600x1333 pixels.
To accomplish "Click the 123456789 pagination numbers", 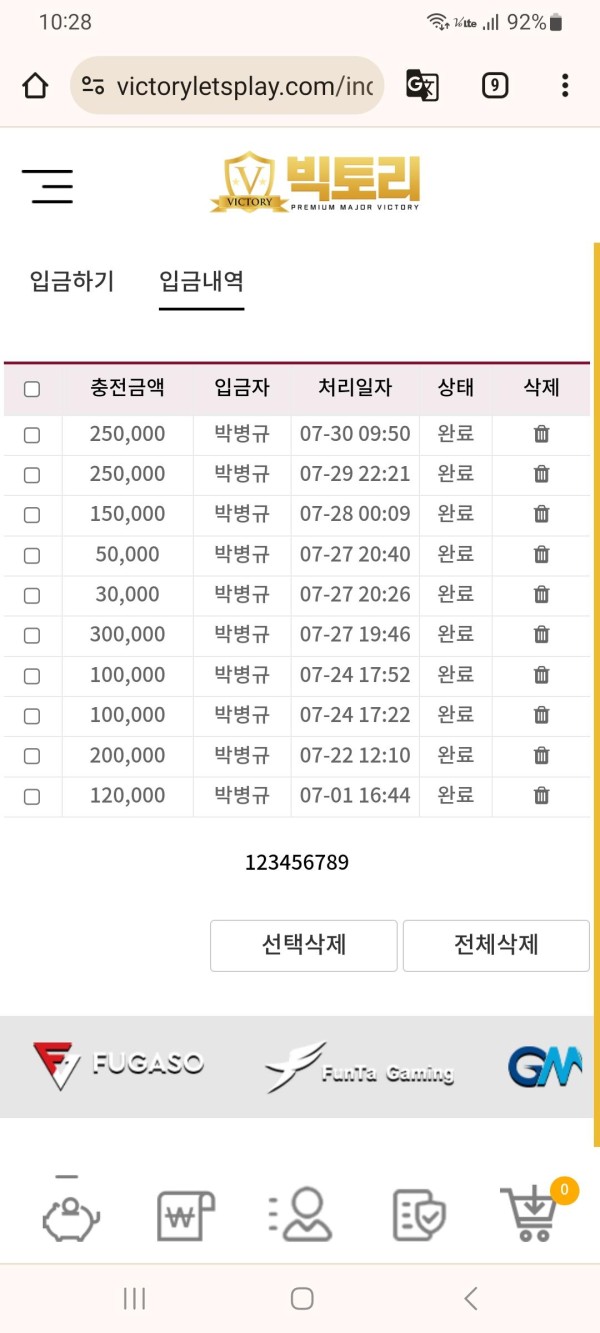I will (297, 862).
